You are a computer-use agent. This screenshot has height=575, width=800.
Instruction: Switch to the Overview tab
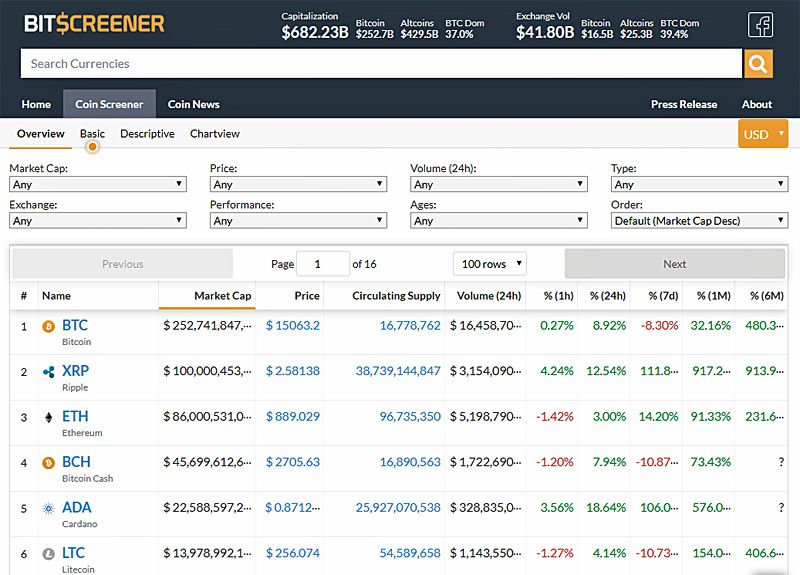41,134
